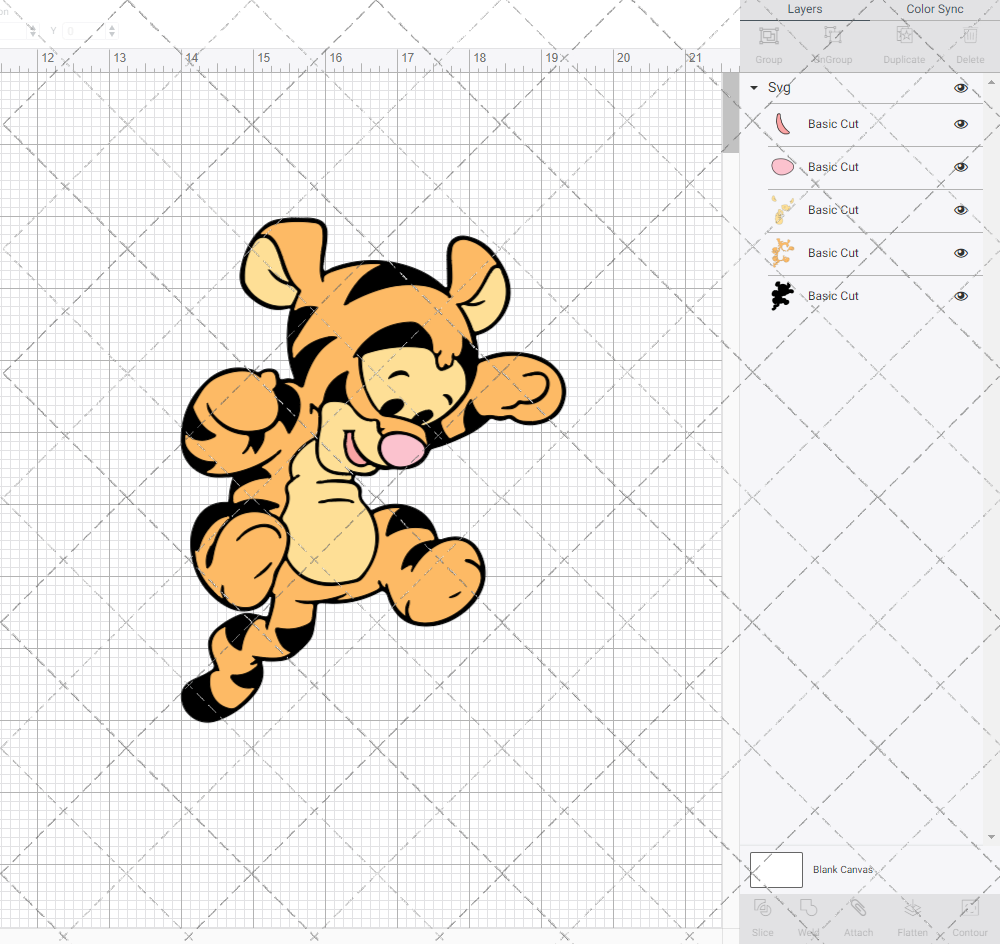This screenshot has width=1000, height=944.
Task: Select the Contour tool
Action: click(x=970, y=908)
